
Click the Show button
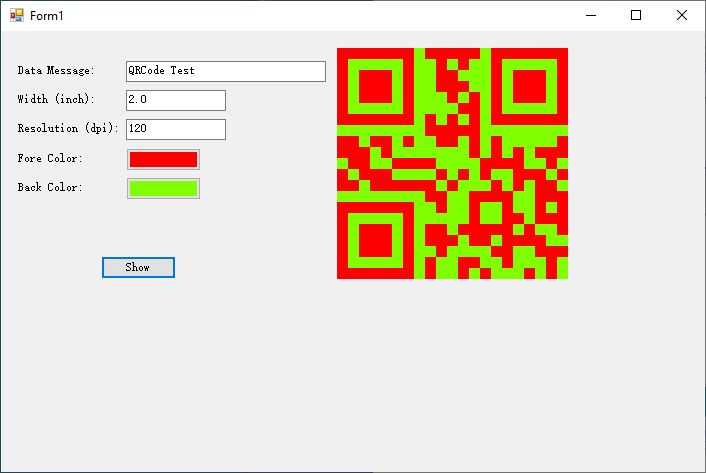138,267
